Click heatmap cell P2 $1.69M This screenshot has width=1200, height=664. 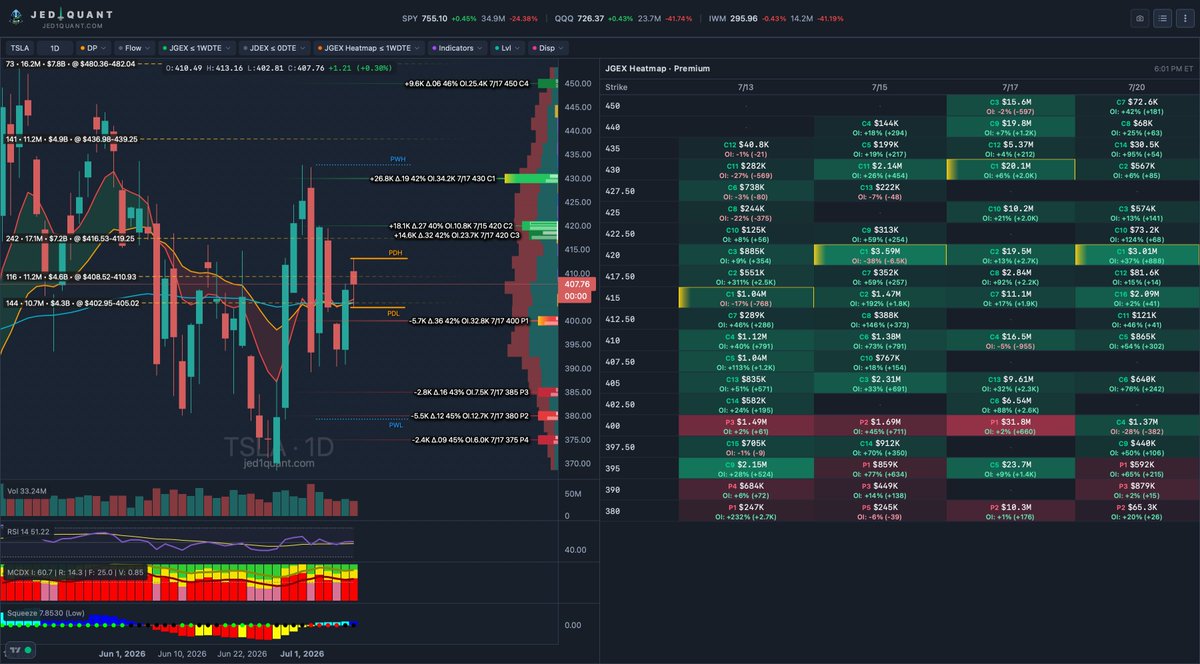(x=879, y=426)
